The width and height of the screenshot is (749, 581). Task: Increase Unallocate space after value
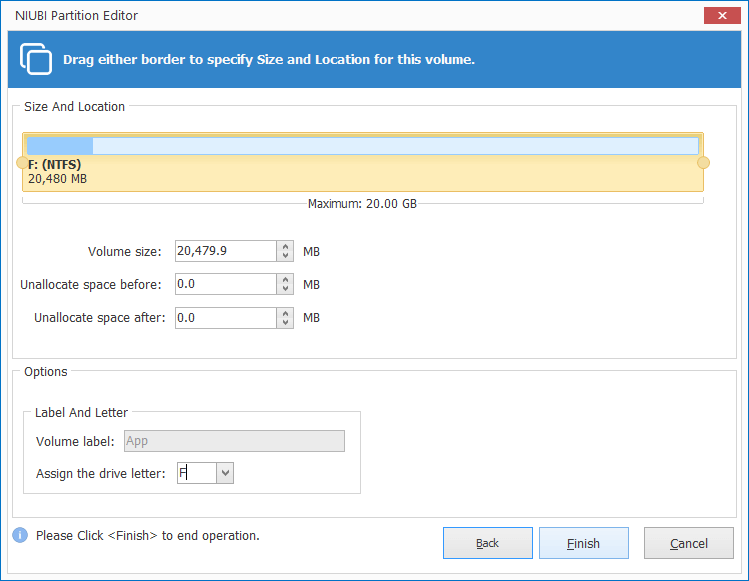click(286, 313)
